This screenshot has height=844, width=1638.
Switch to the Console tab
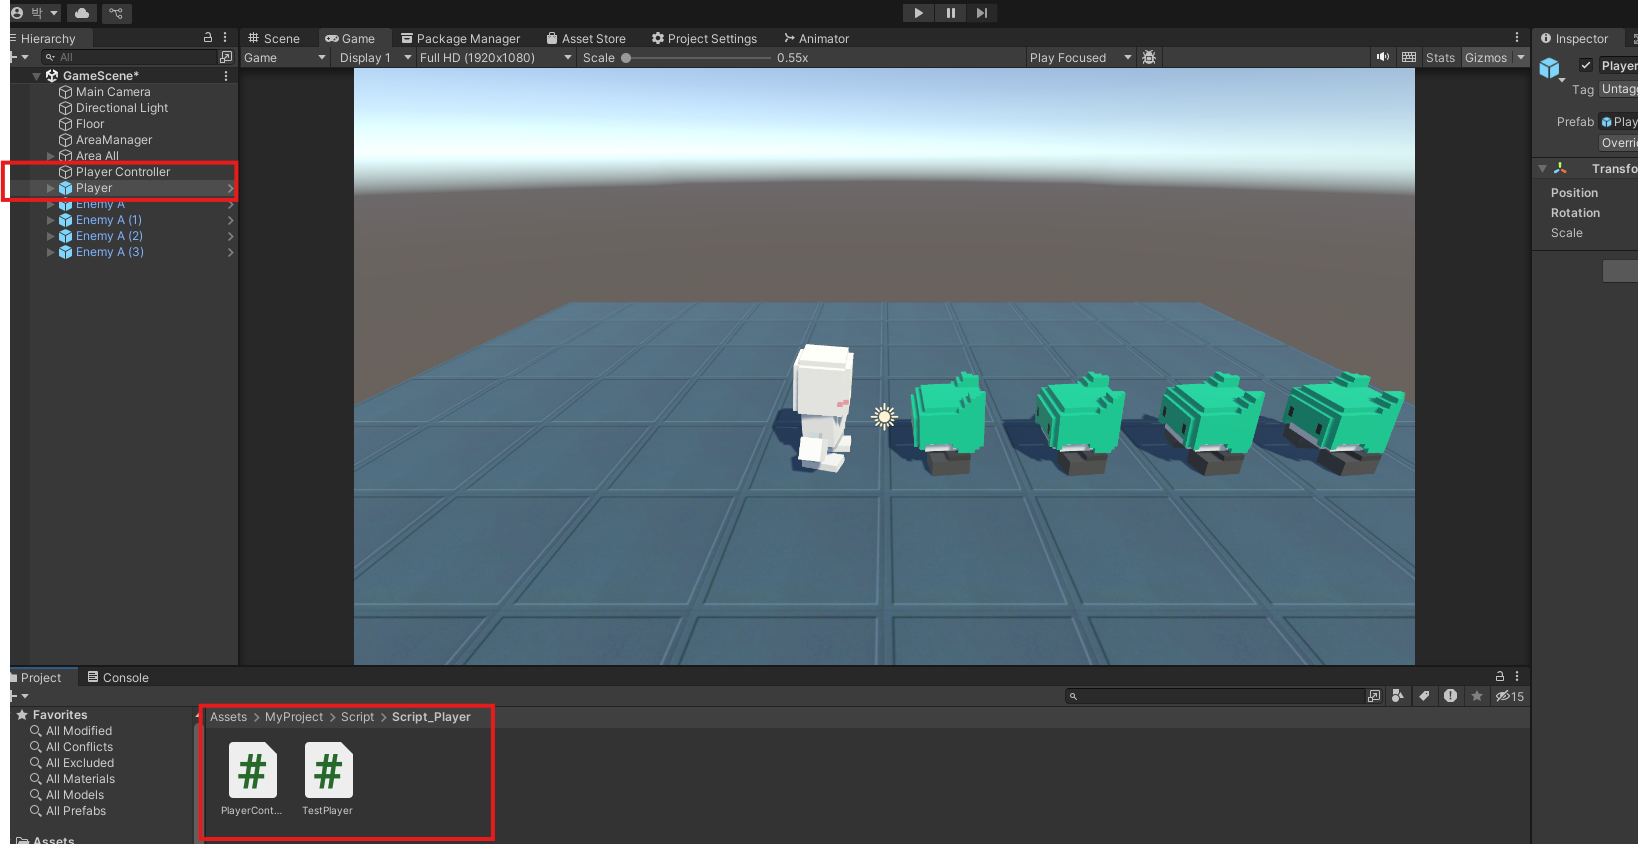pyautogui.click(x=117, y=677)
